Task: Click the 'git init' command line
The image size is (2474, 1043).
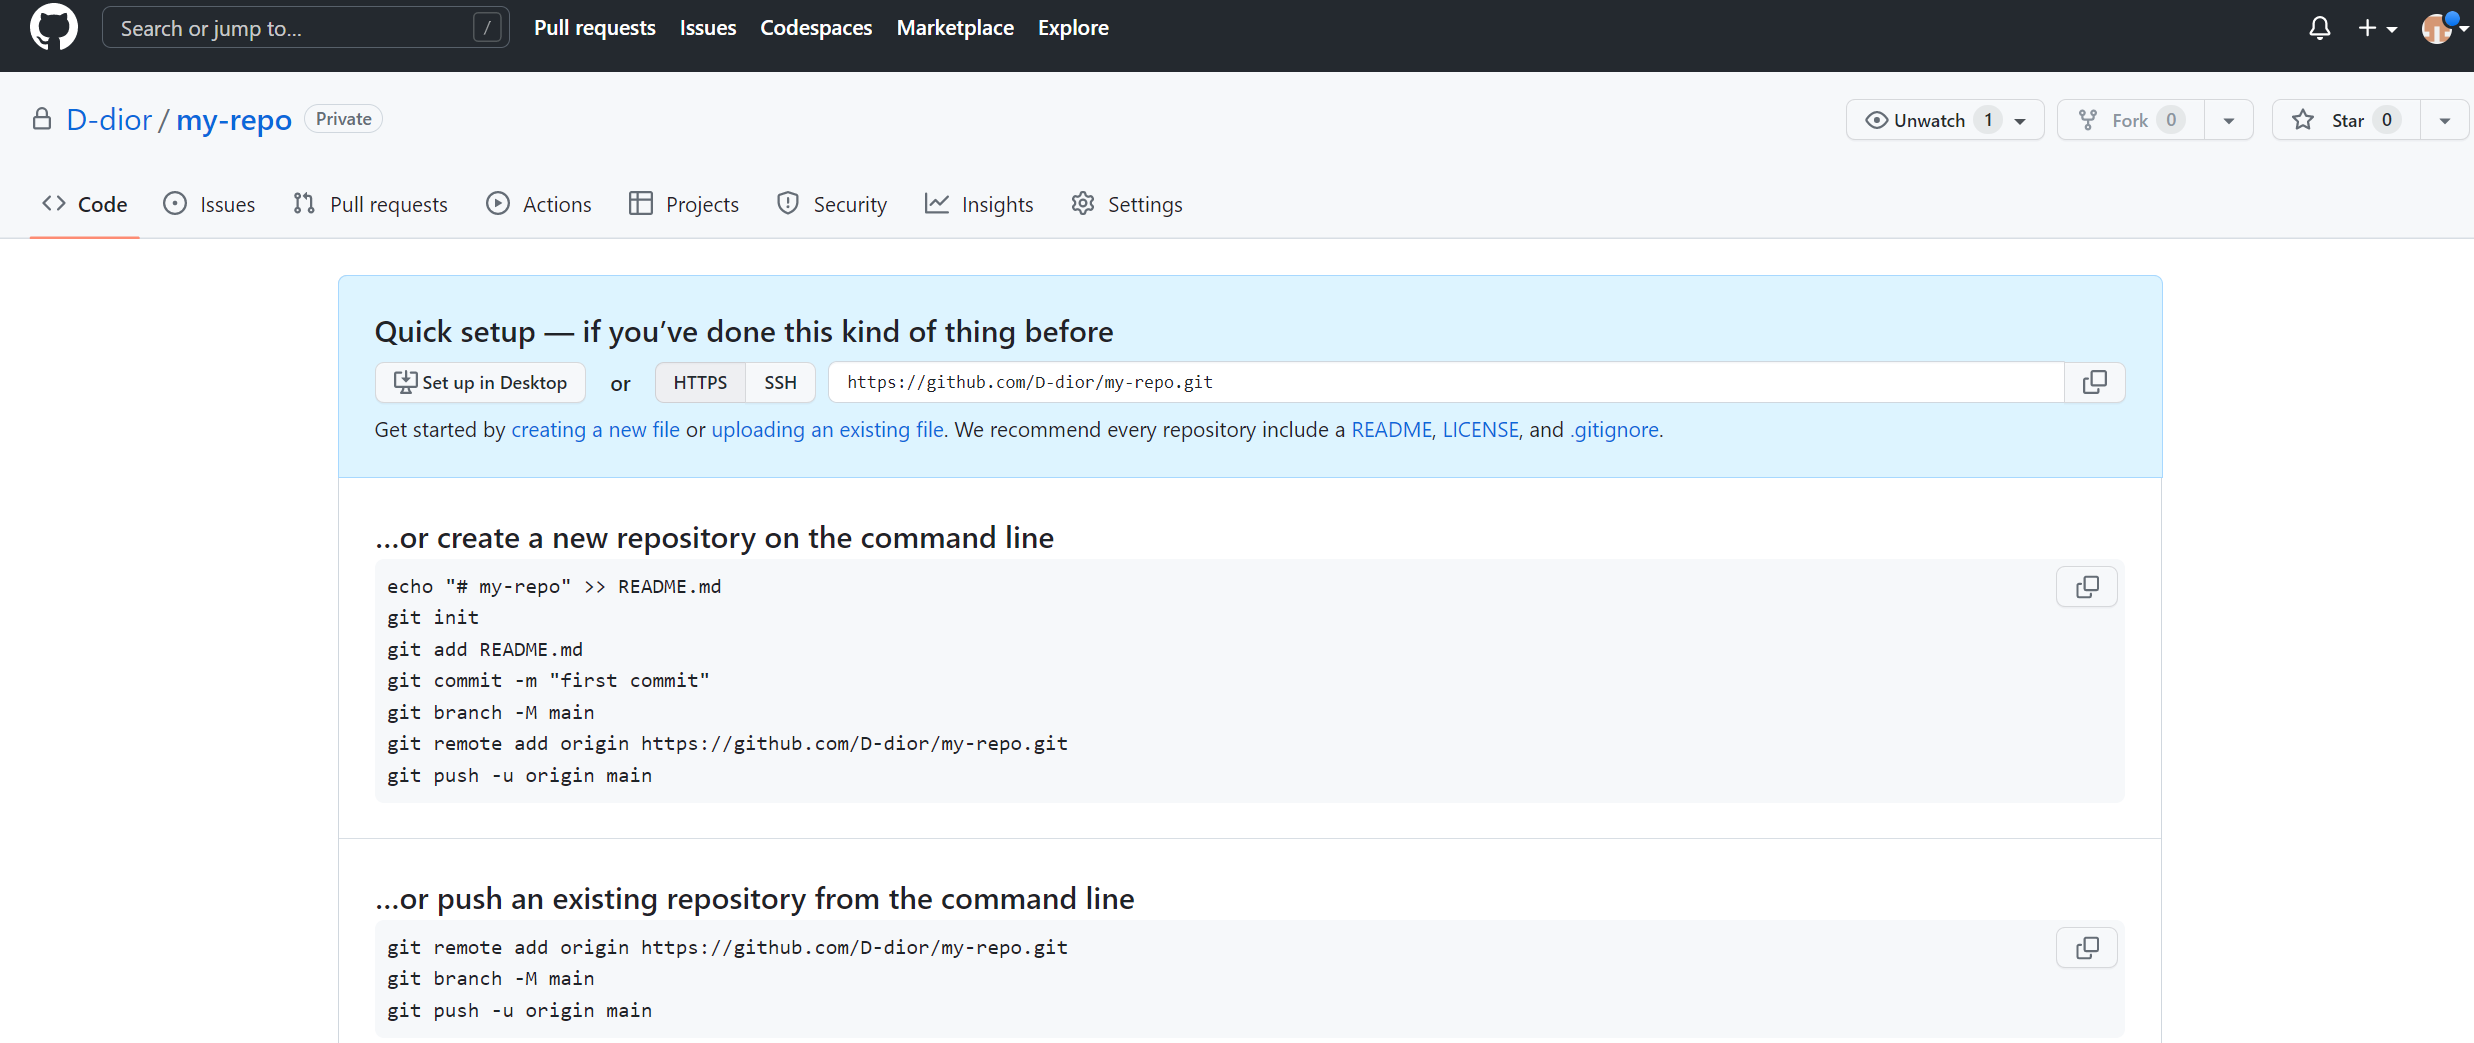Action: [433, 618]
